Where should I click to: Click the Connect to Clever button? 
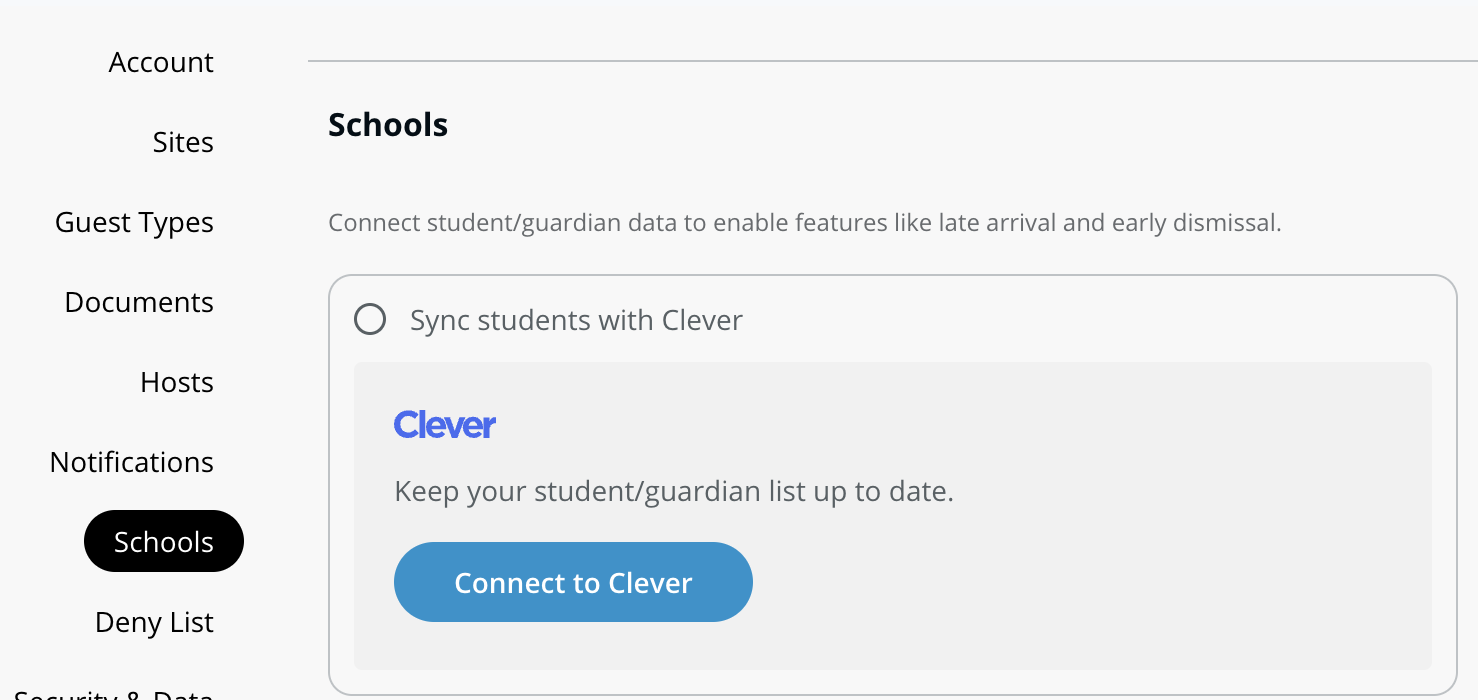572,582
